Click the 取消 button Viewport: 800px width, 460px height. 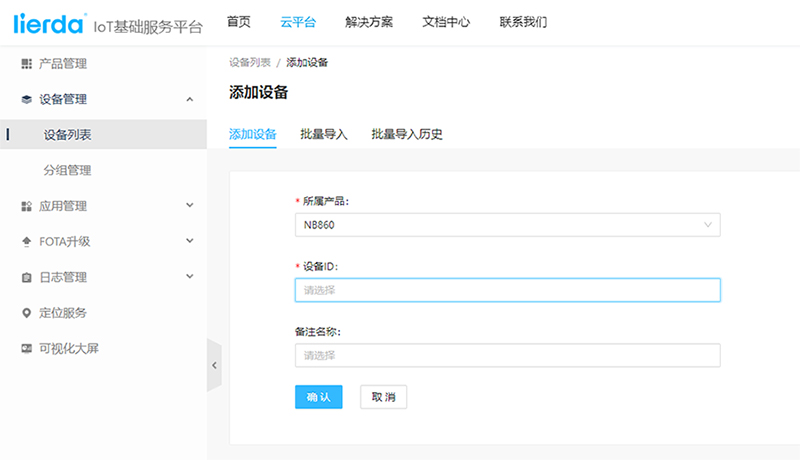[x=384, y=397]
